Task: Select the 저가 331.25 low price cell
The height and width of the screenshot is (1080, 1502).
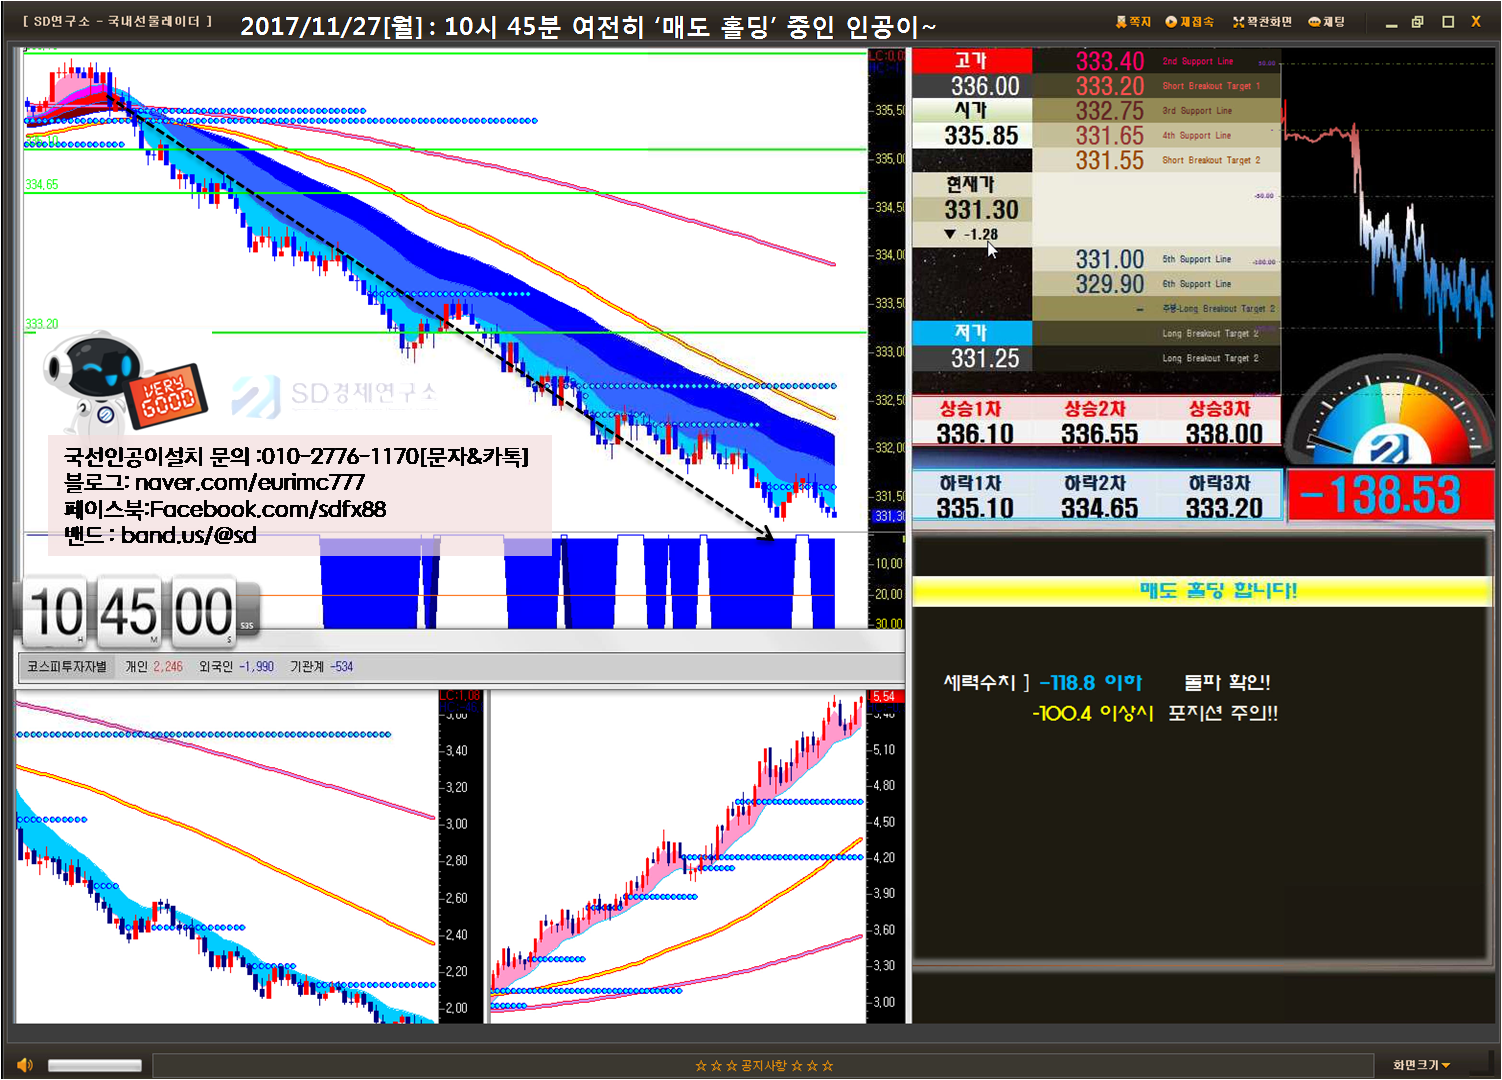Action: [972, 346]
